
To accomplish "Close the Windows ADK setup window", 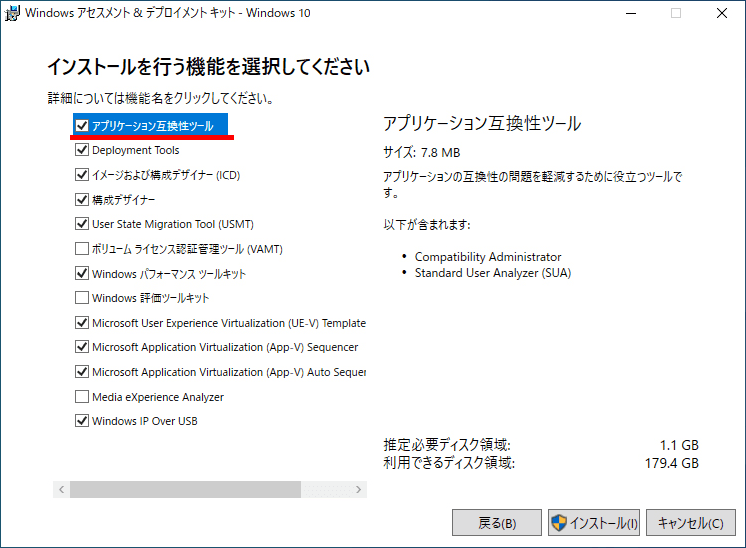I will [722, 13].
